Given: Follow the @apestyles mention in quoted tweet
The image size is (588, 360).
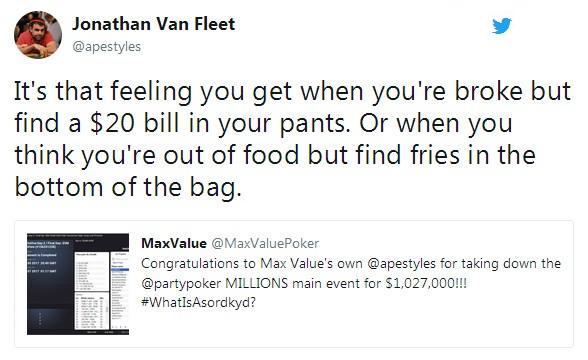Looking at the screenshot, I should (402, 263).
